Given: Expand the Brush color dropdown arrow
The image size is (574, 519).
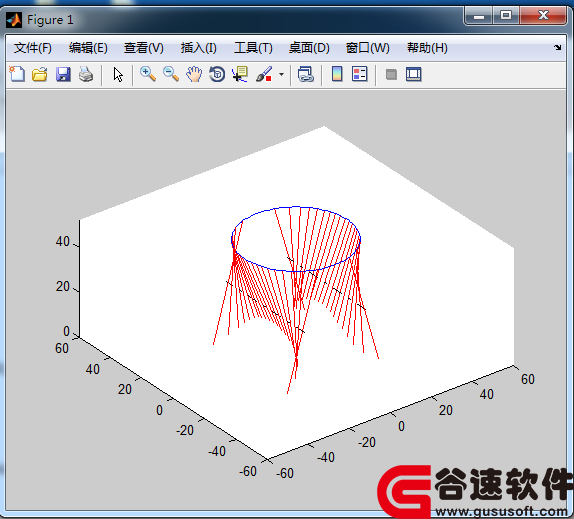Looking at the screenshot, I should (x=281, y=74).
